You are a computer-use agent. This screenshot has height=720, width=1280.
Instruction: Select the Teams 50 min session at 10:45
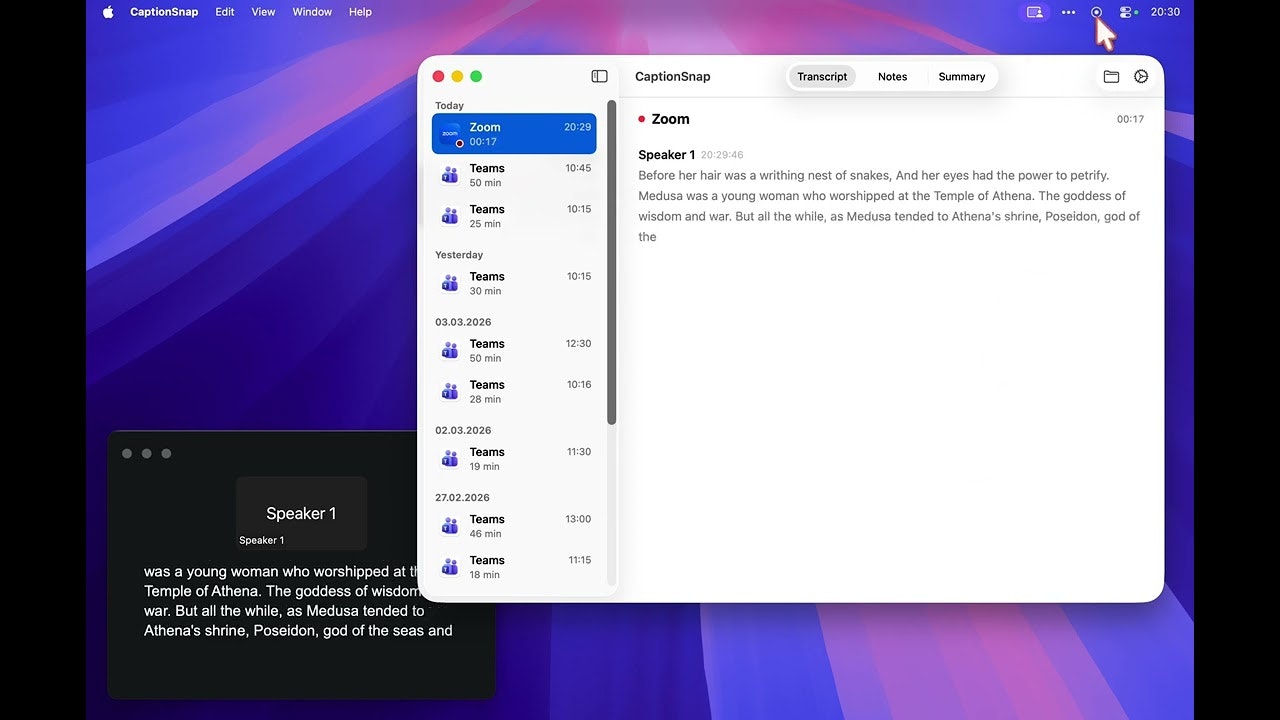point(514,175)
